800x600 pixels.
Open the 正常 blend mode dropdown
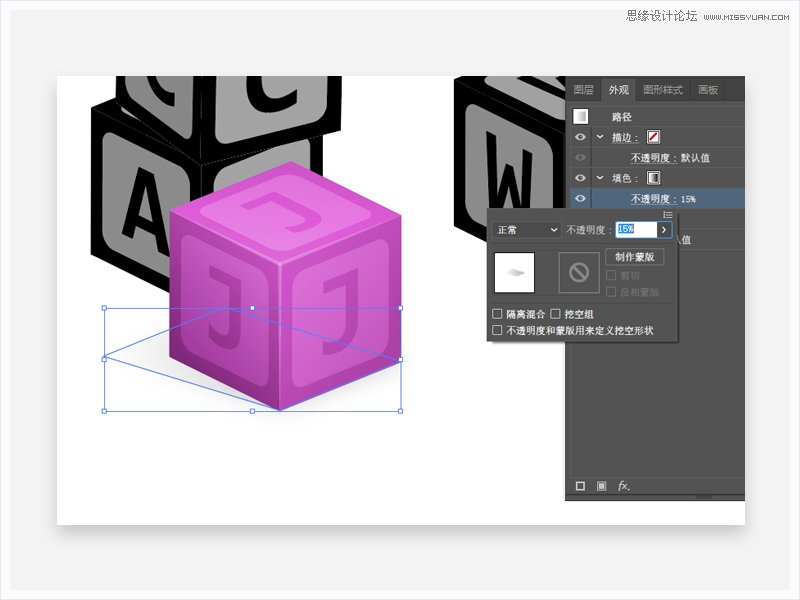[527, 230]
